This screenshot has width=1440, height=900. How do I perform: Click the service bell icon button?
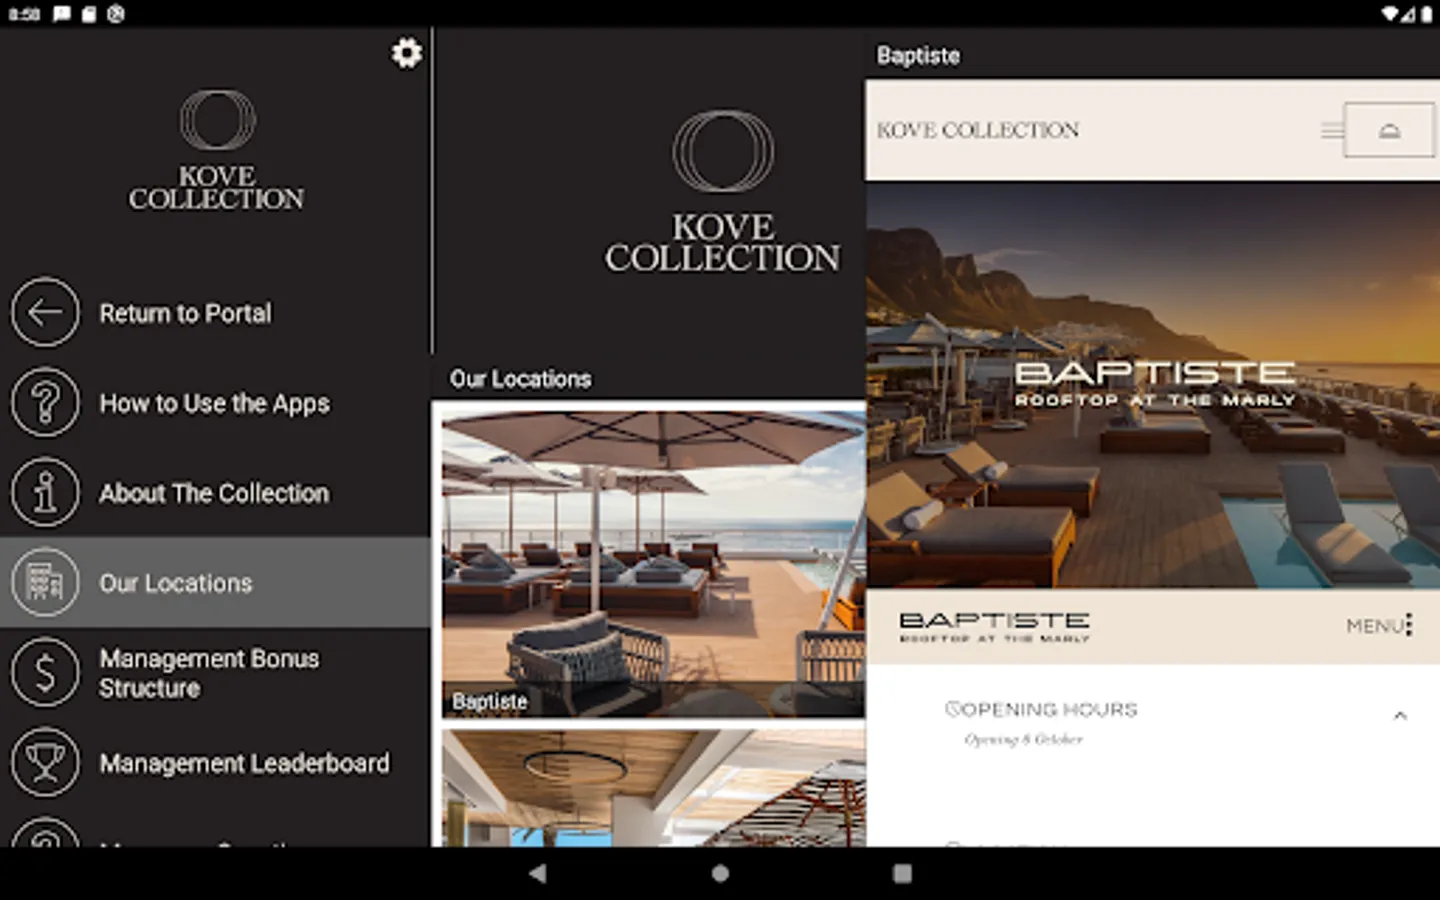[x=1389, y=130]
